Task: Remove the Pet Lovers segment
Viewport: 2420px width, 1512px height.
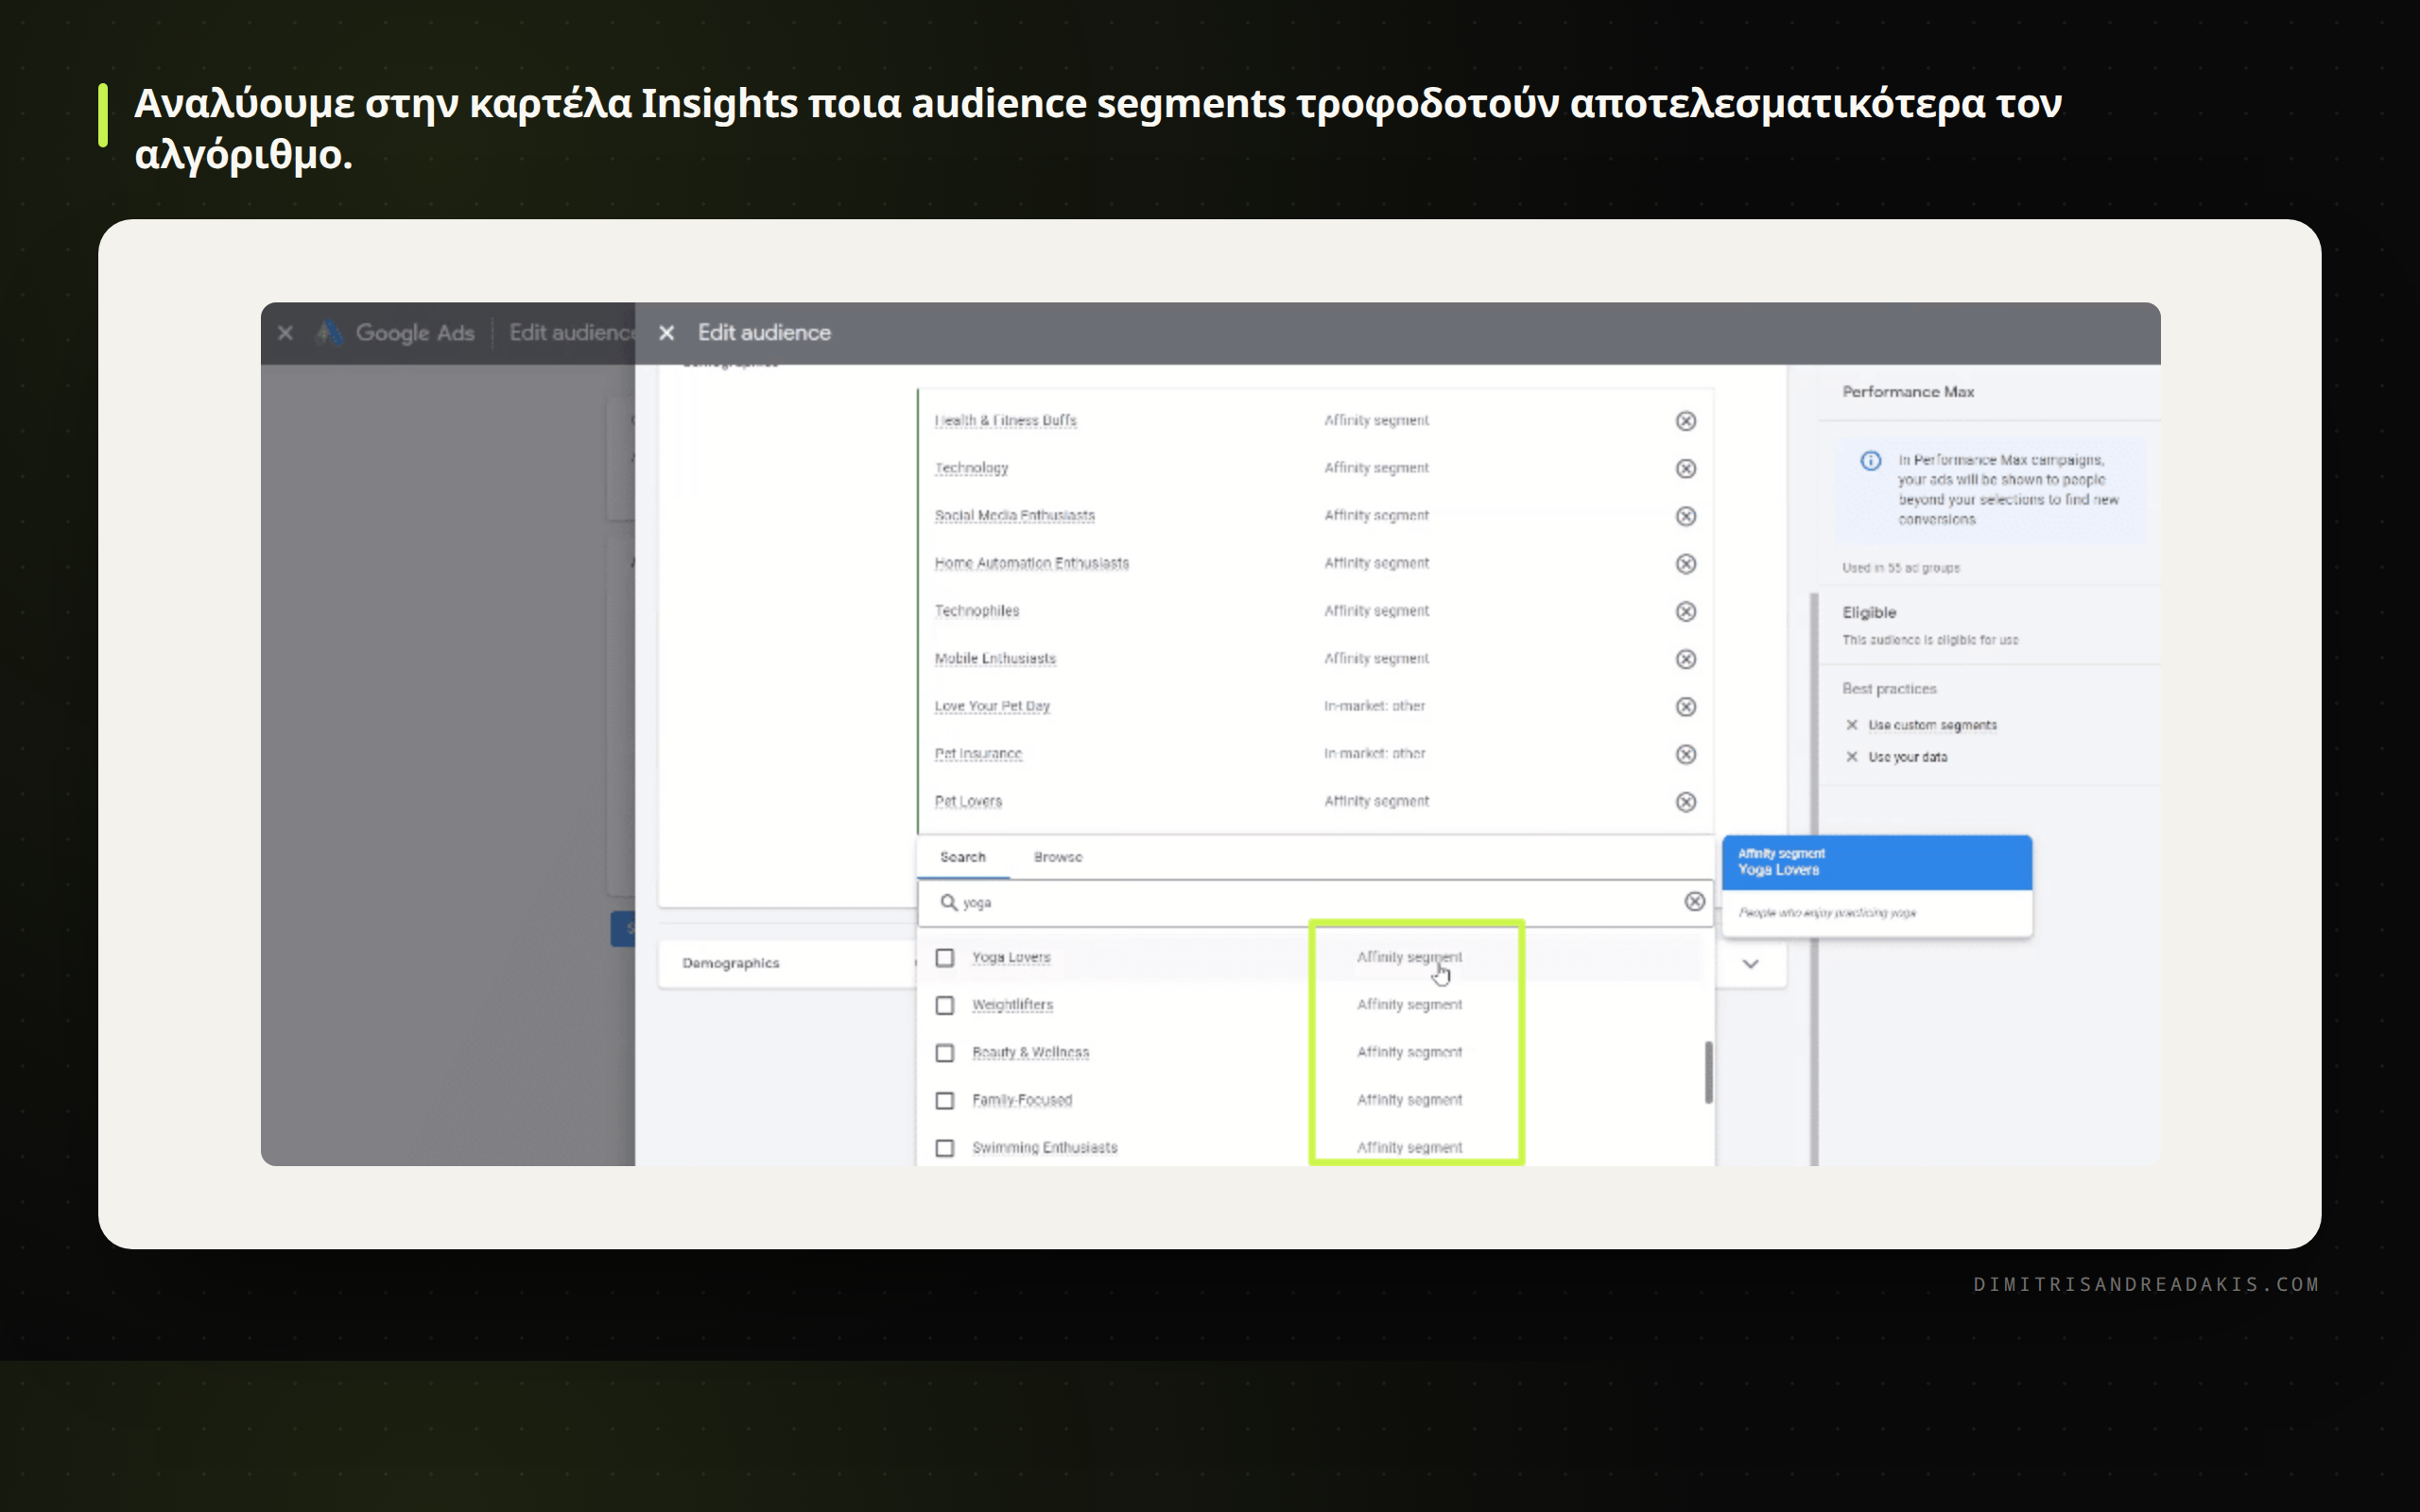Action: point(1685,802)
